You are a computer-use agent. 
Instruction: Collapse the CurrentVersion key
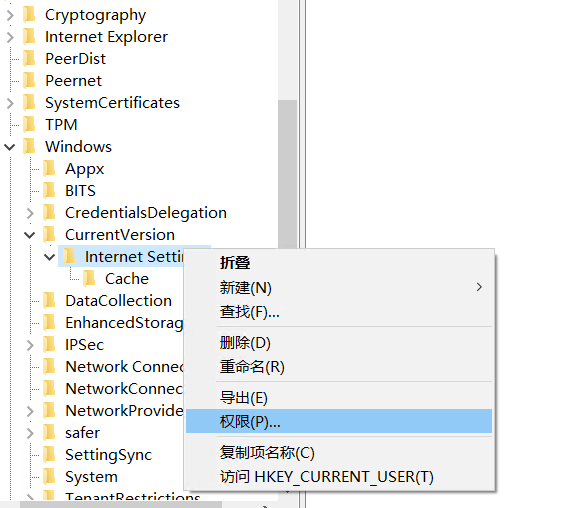tap(30, 235)
